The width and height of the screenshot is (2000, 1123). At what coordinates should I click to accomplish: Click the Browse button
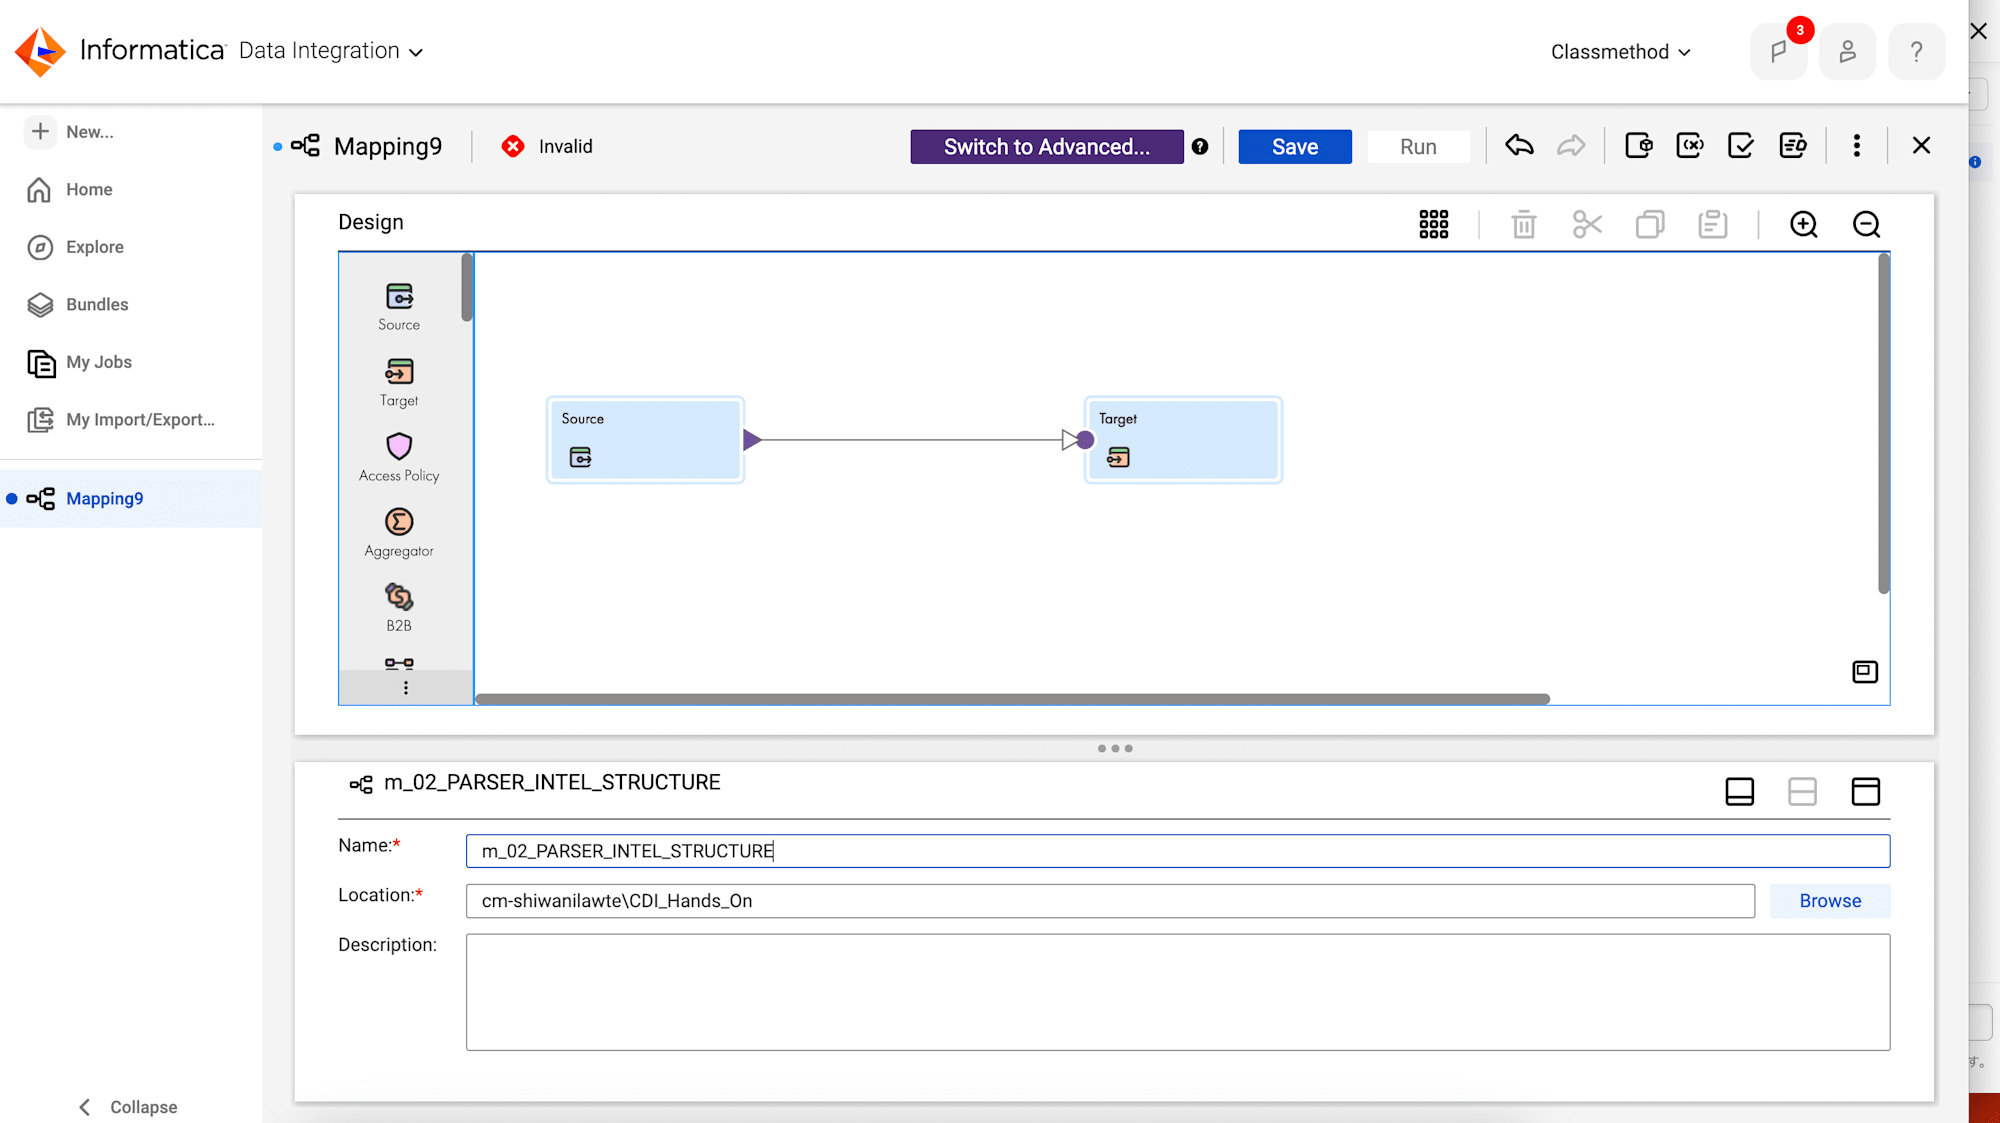[1830, 901]
